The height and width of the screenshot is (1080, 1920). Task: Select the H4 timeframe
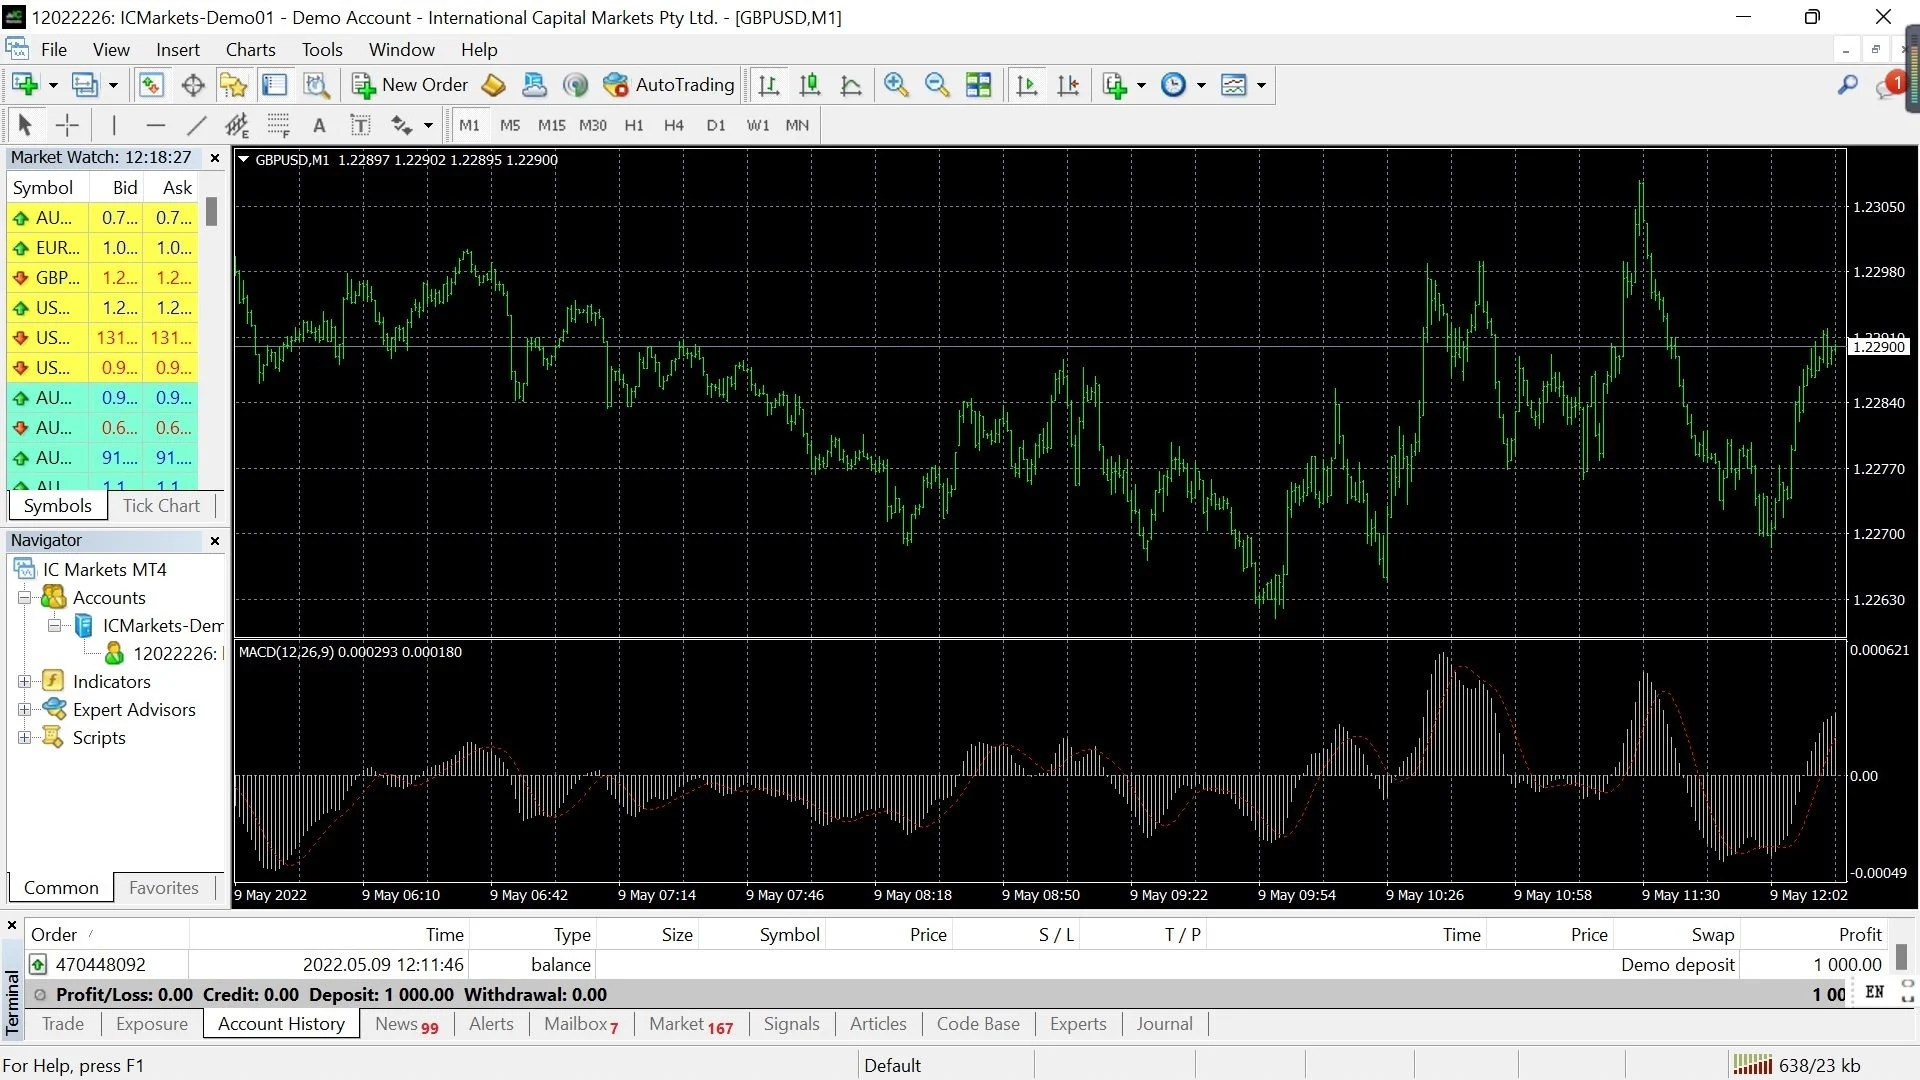click(x=673, y=125)
